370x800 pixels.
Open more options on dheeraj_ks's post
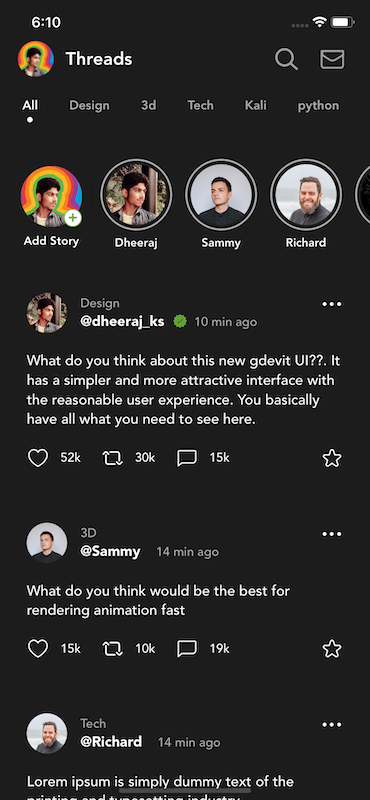[x=332, y=305]
